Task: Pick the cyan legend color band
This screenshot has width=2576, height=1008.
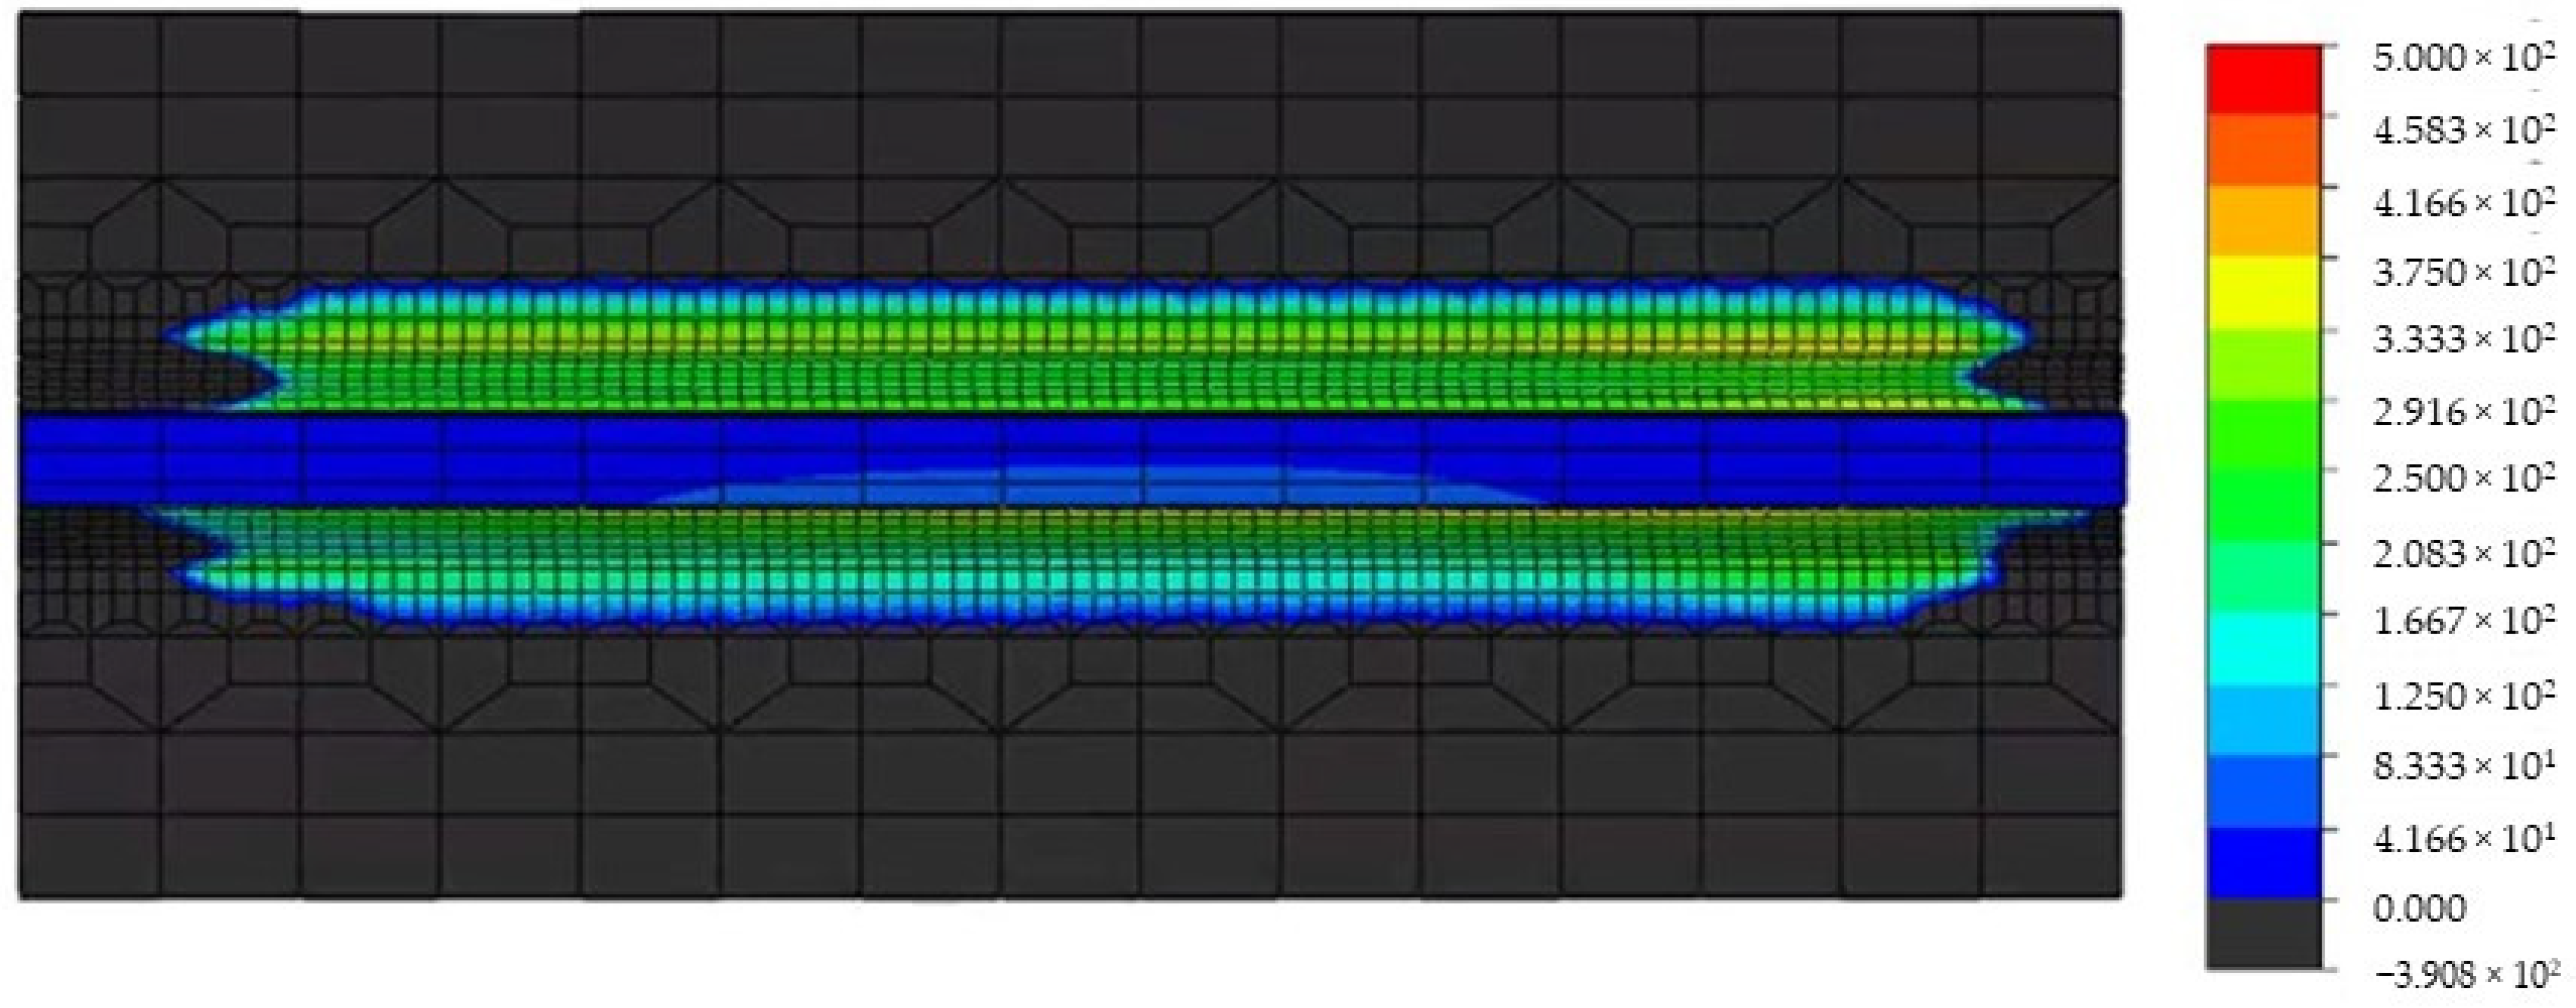Action: point(2263,649)
